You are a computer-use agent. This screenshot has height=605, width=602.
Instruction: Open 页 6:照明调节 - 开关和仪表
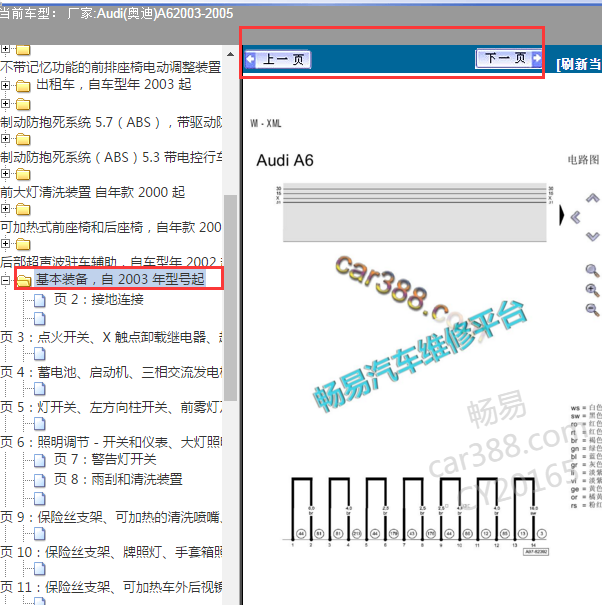click(111, 443)
